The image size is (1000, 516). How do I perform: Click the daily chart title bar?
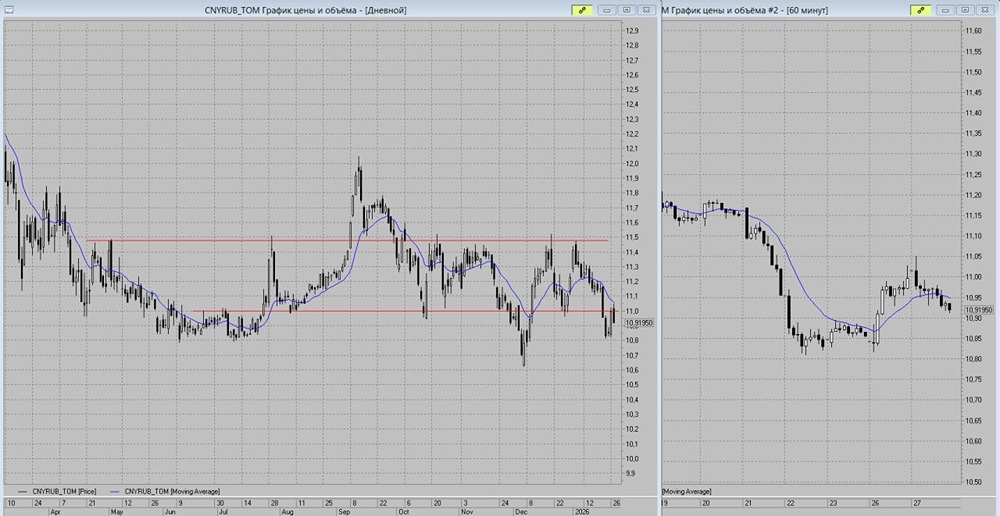300,9
